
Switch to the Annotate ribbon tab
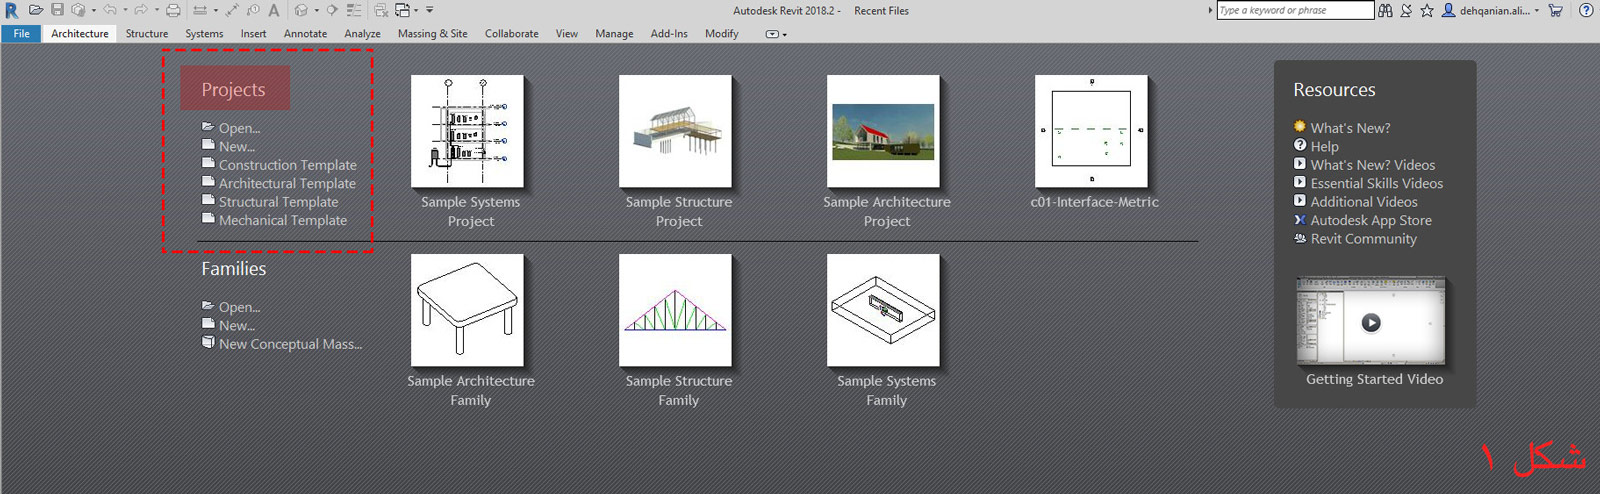point(305,34)
